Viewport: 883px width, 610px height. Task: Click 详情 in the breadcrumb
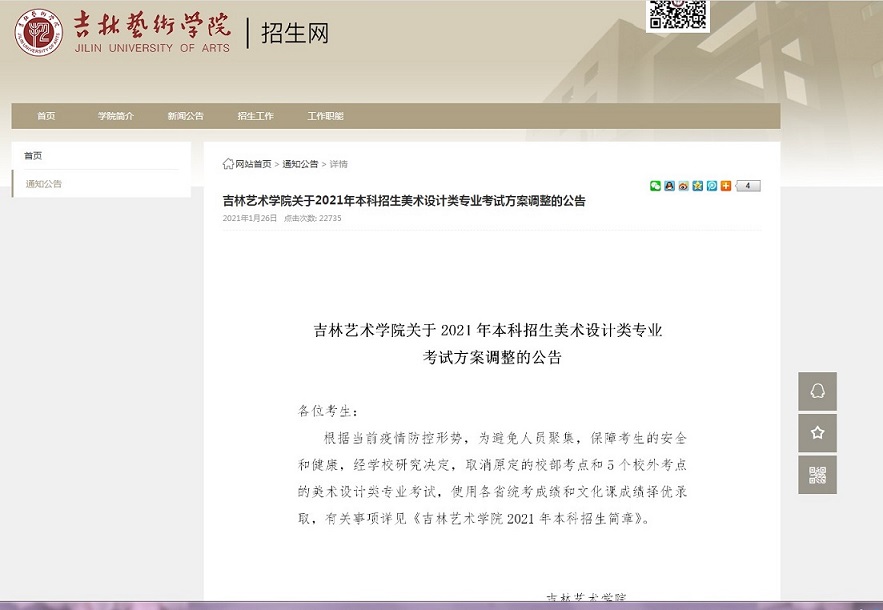point(338,164)
